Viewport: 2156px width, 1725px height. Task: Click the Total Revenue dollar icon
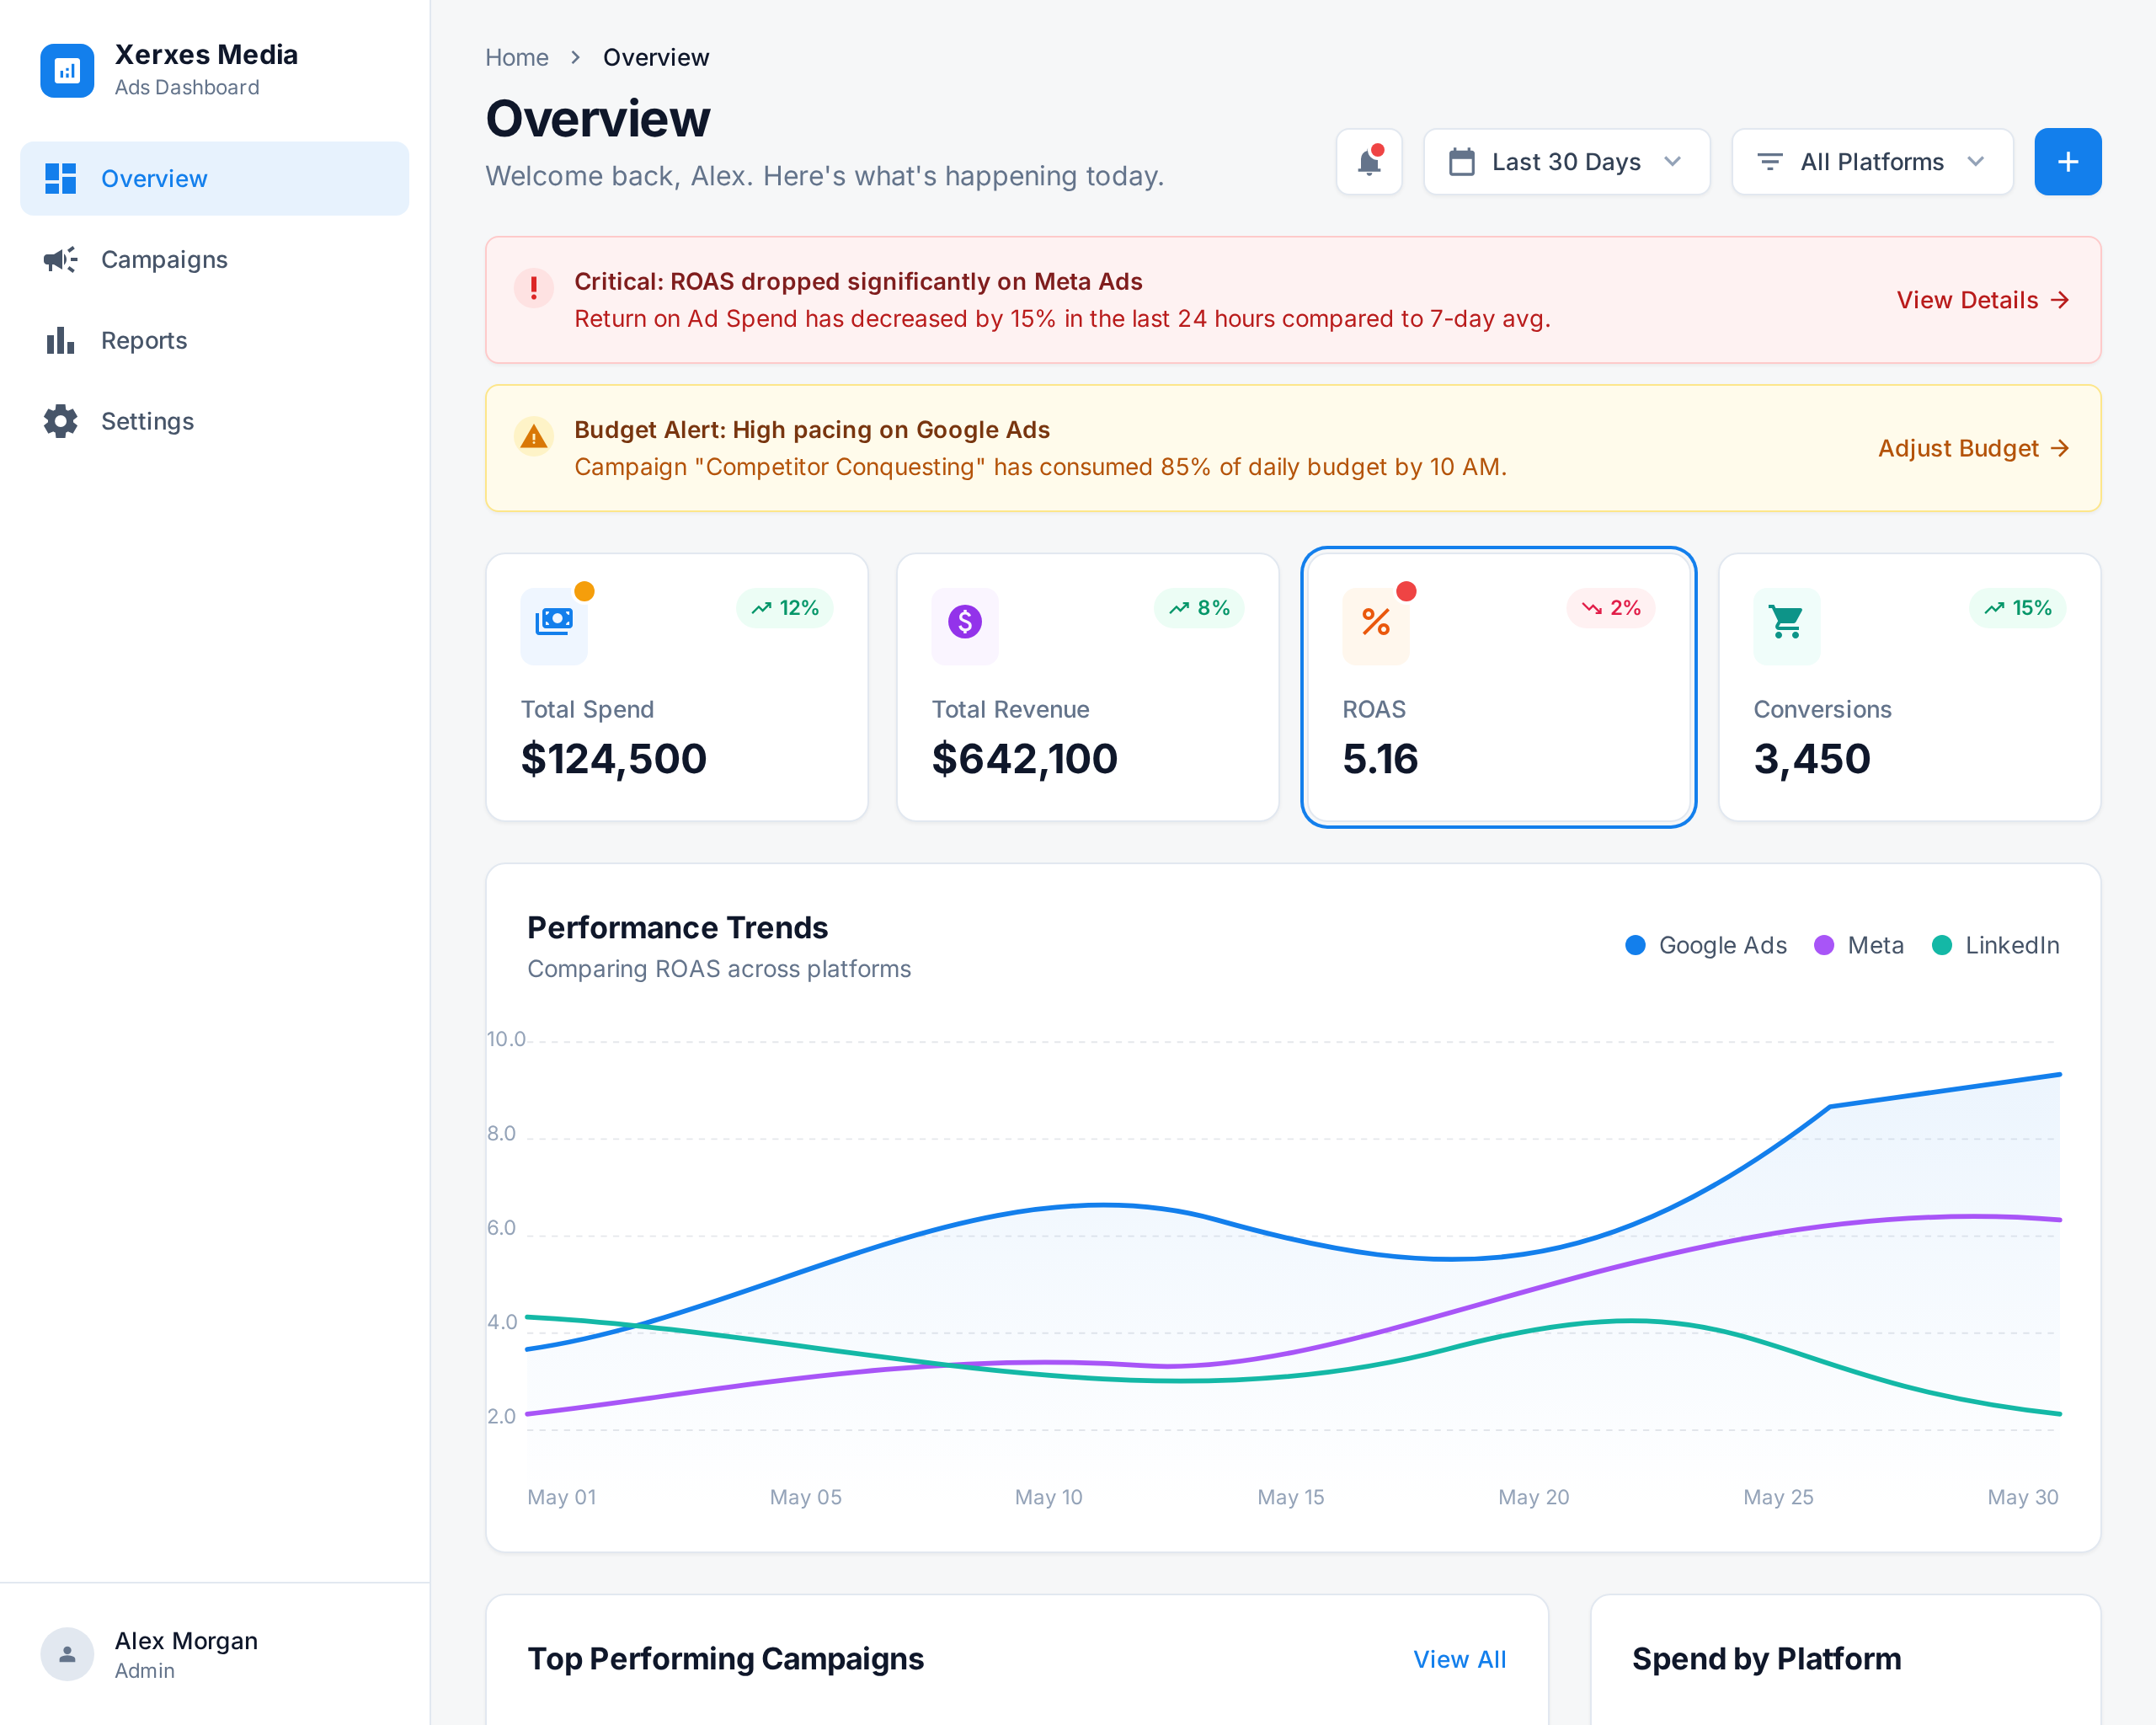(964, 622)
